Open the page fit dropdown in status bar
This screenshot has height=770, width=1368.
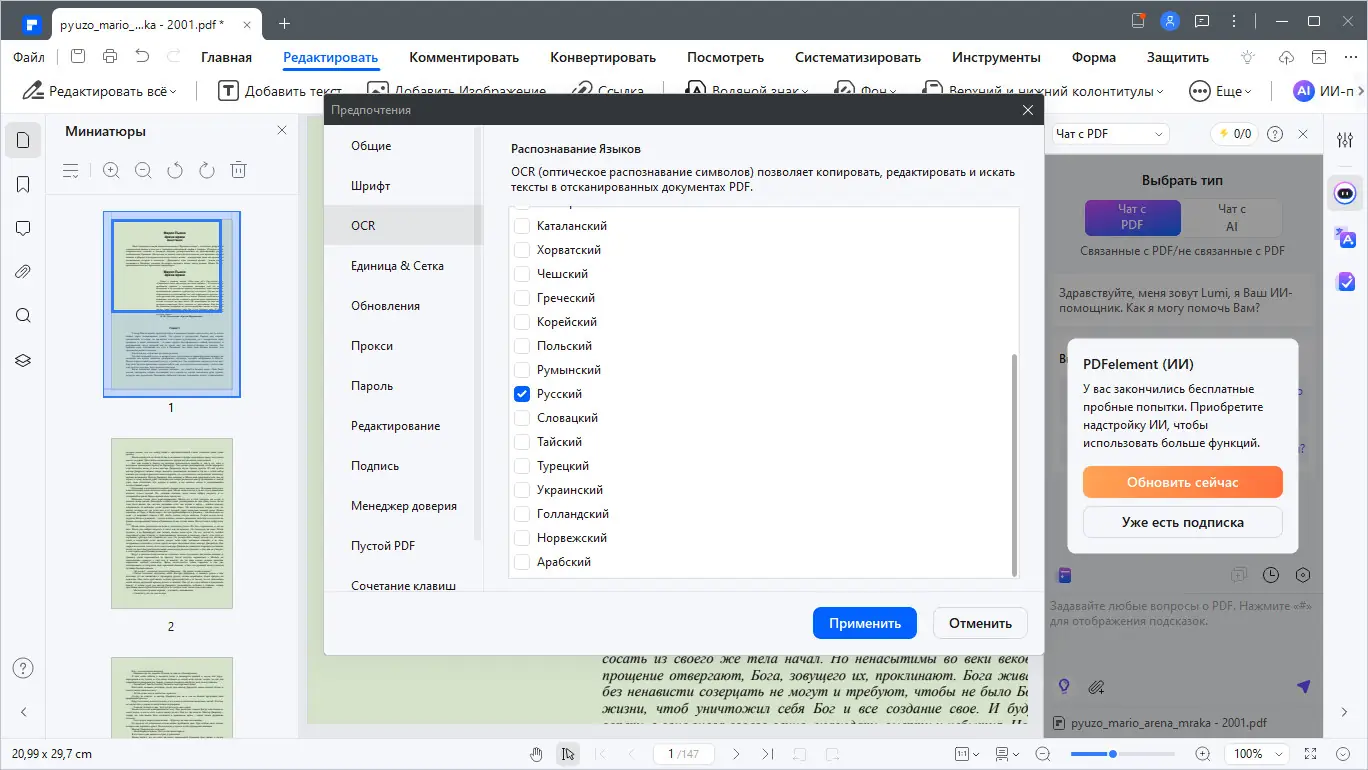965,754
